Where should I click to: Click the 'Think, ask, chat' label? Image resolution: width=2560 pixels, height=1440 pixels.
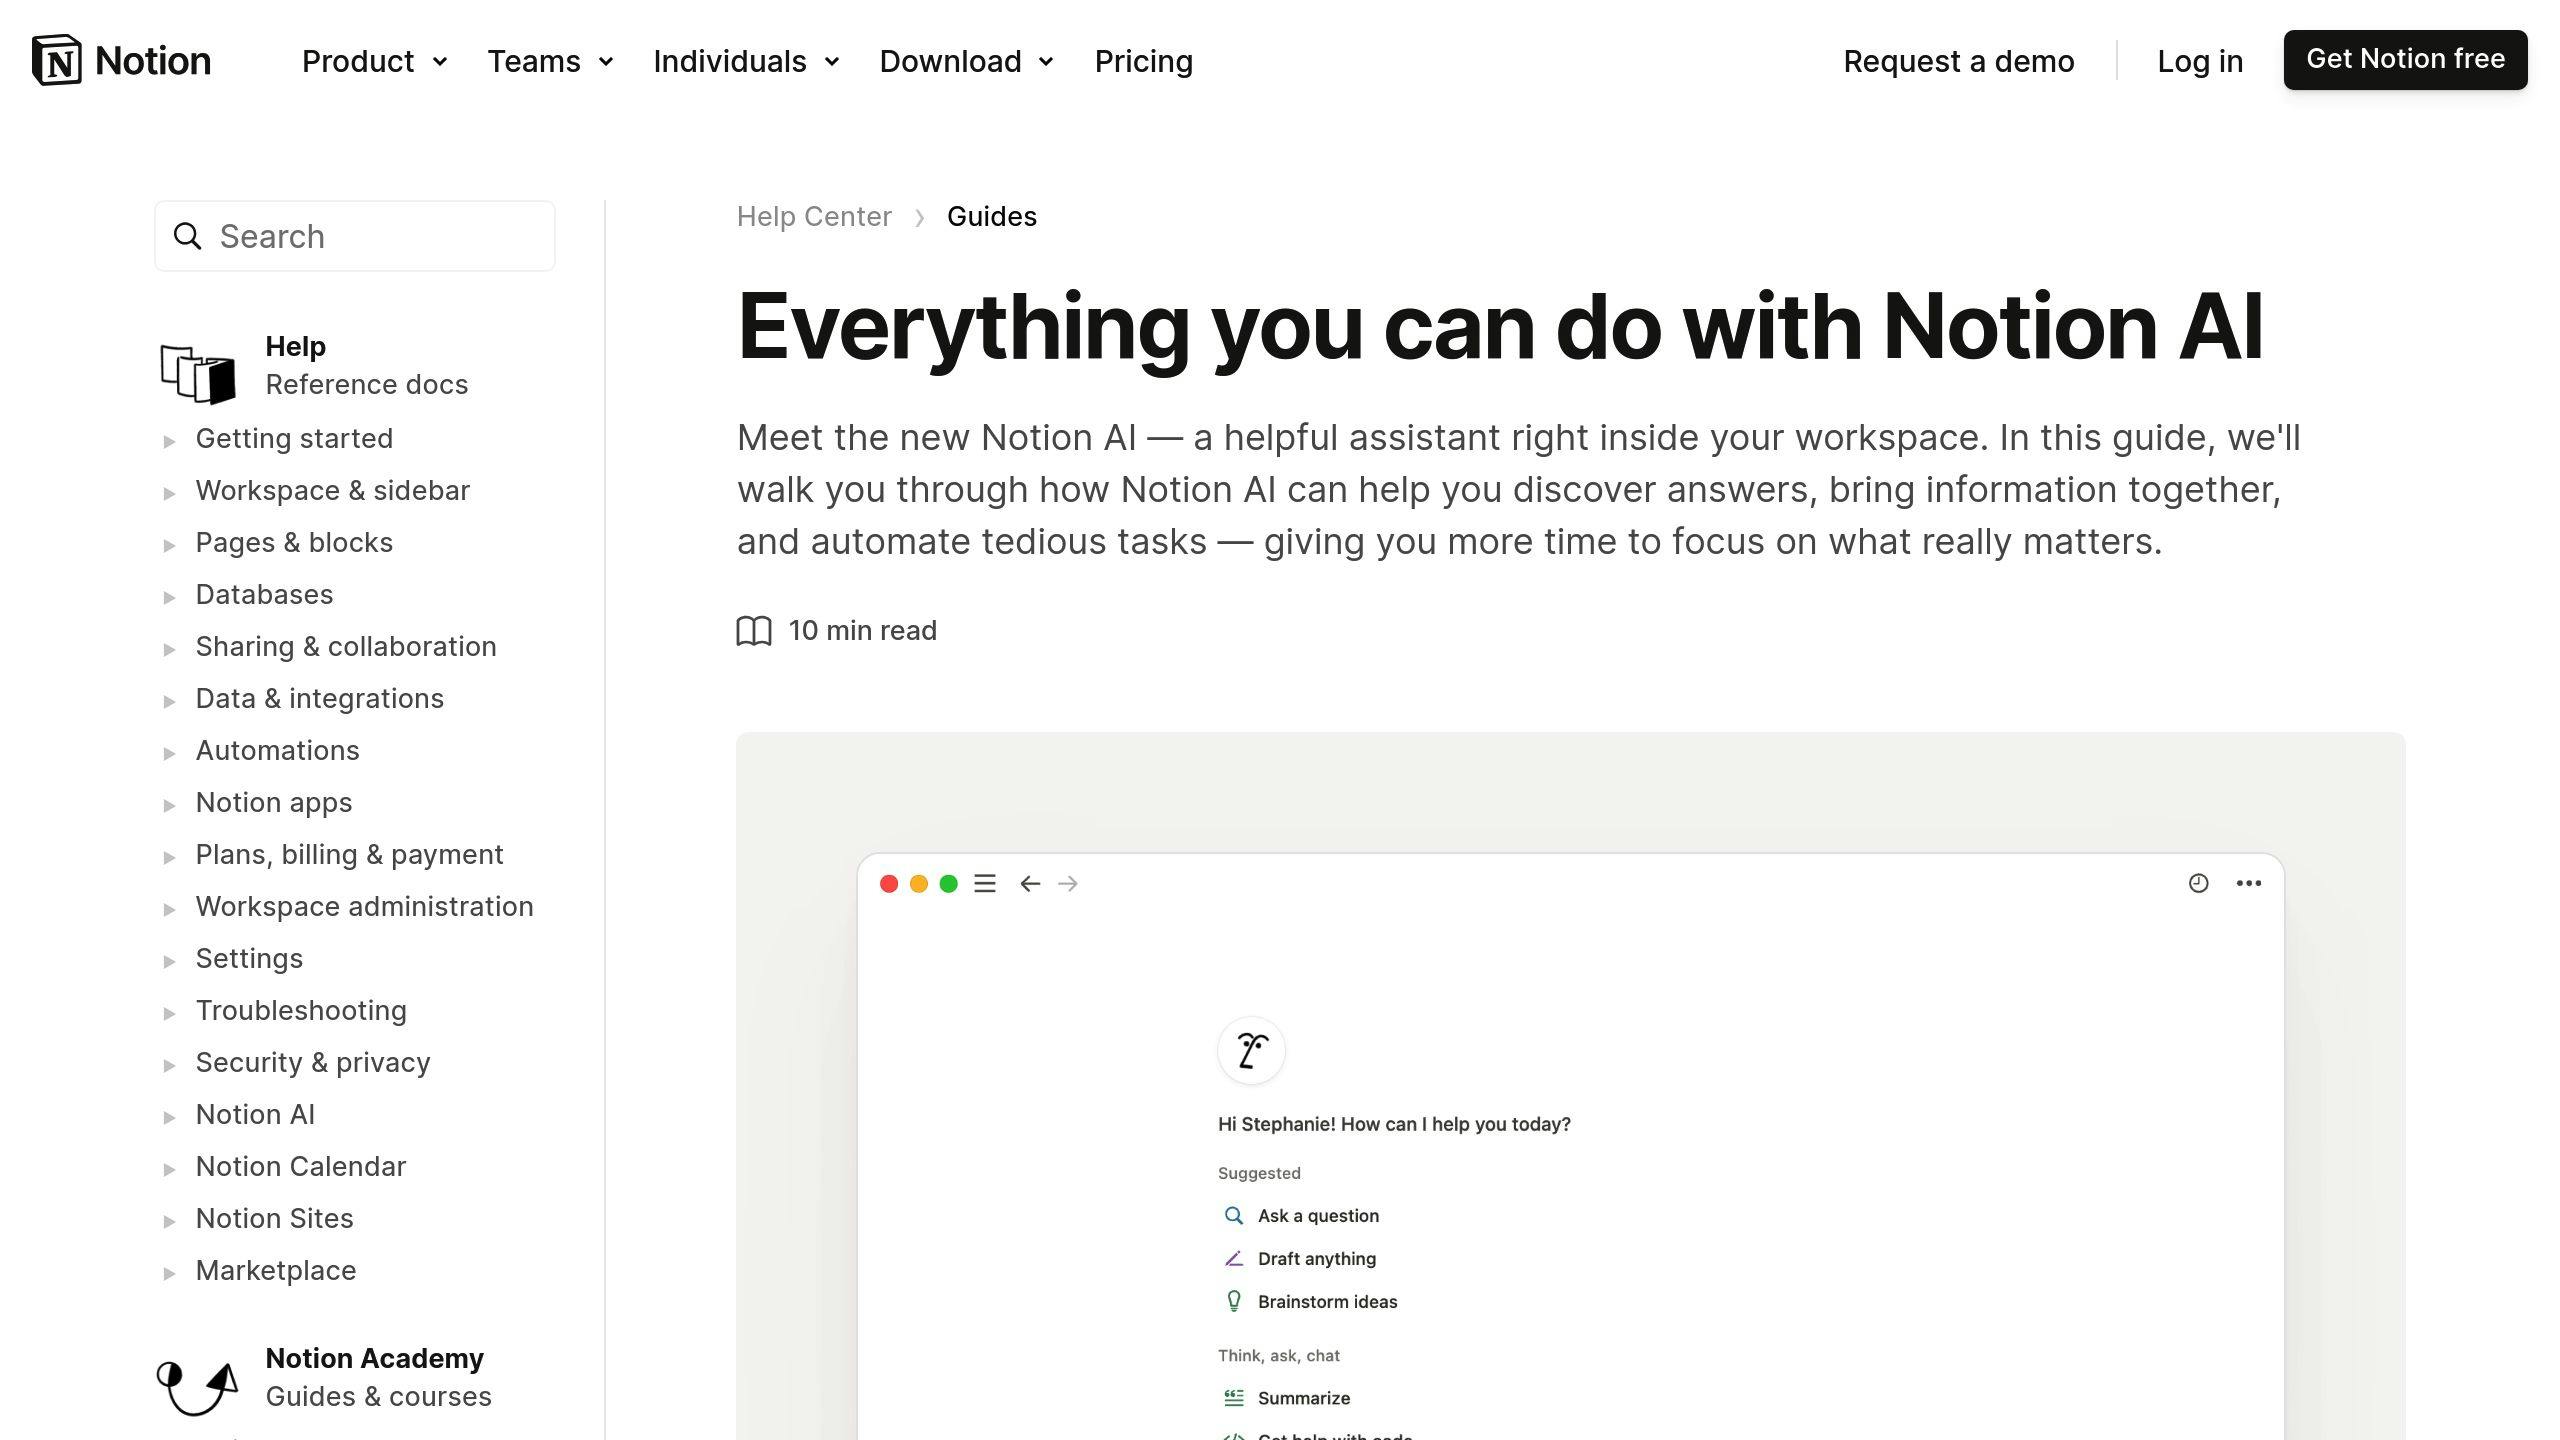[1278, 1356]
